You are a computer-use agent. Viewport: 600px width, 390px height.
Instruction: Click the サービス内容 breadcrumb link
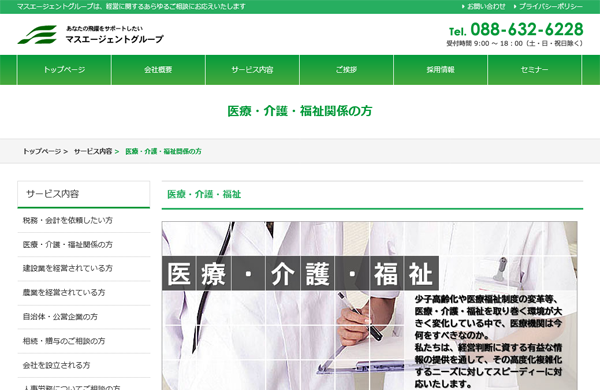[93, 151]
